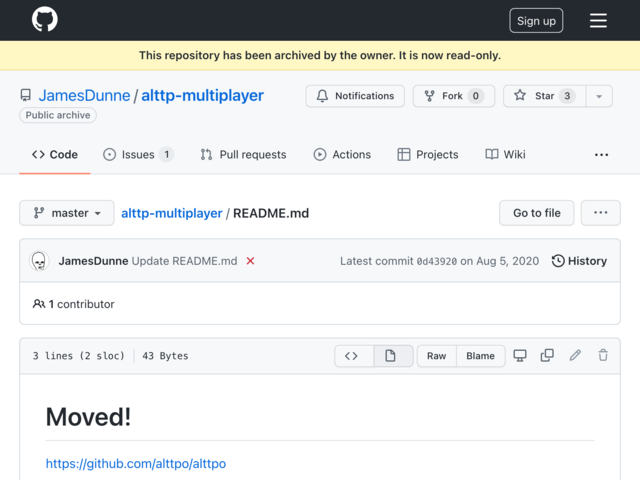The height and width of the screenshot is (480, 640).
Task: Click the repository book icon beside JamesDunne
Action: click(x=26, y=96)
